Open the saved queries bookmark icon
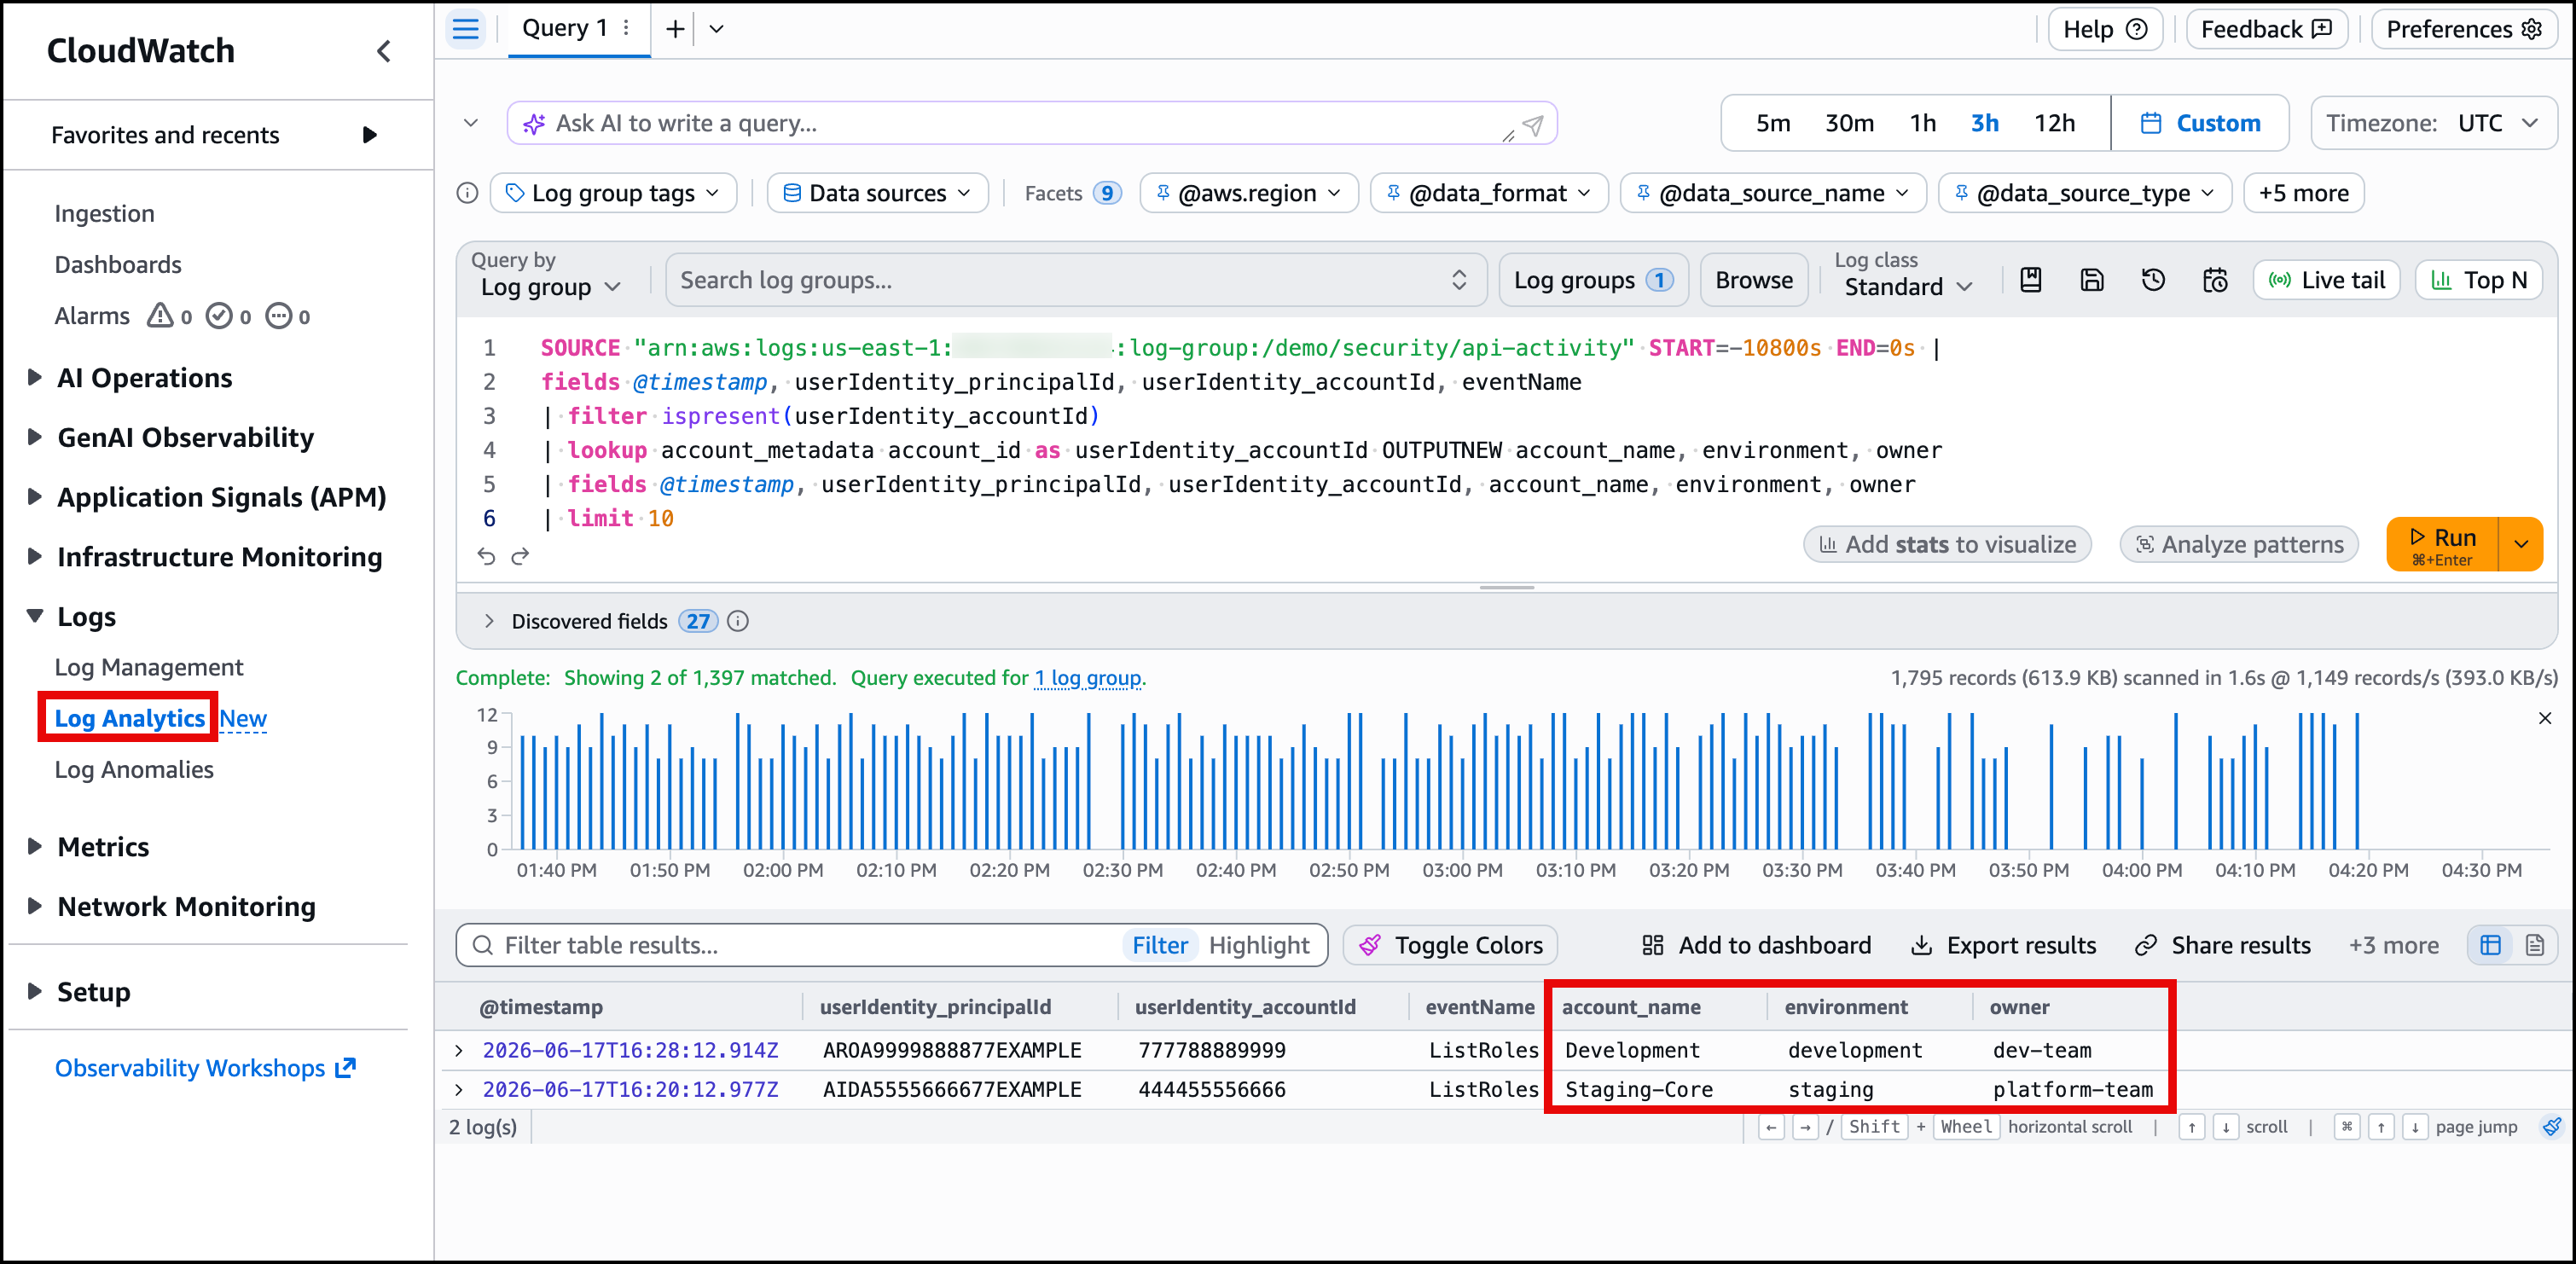 (x=2030, y=280)
